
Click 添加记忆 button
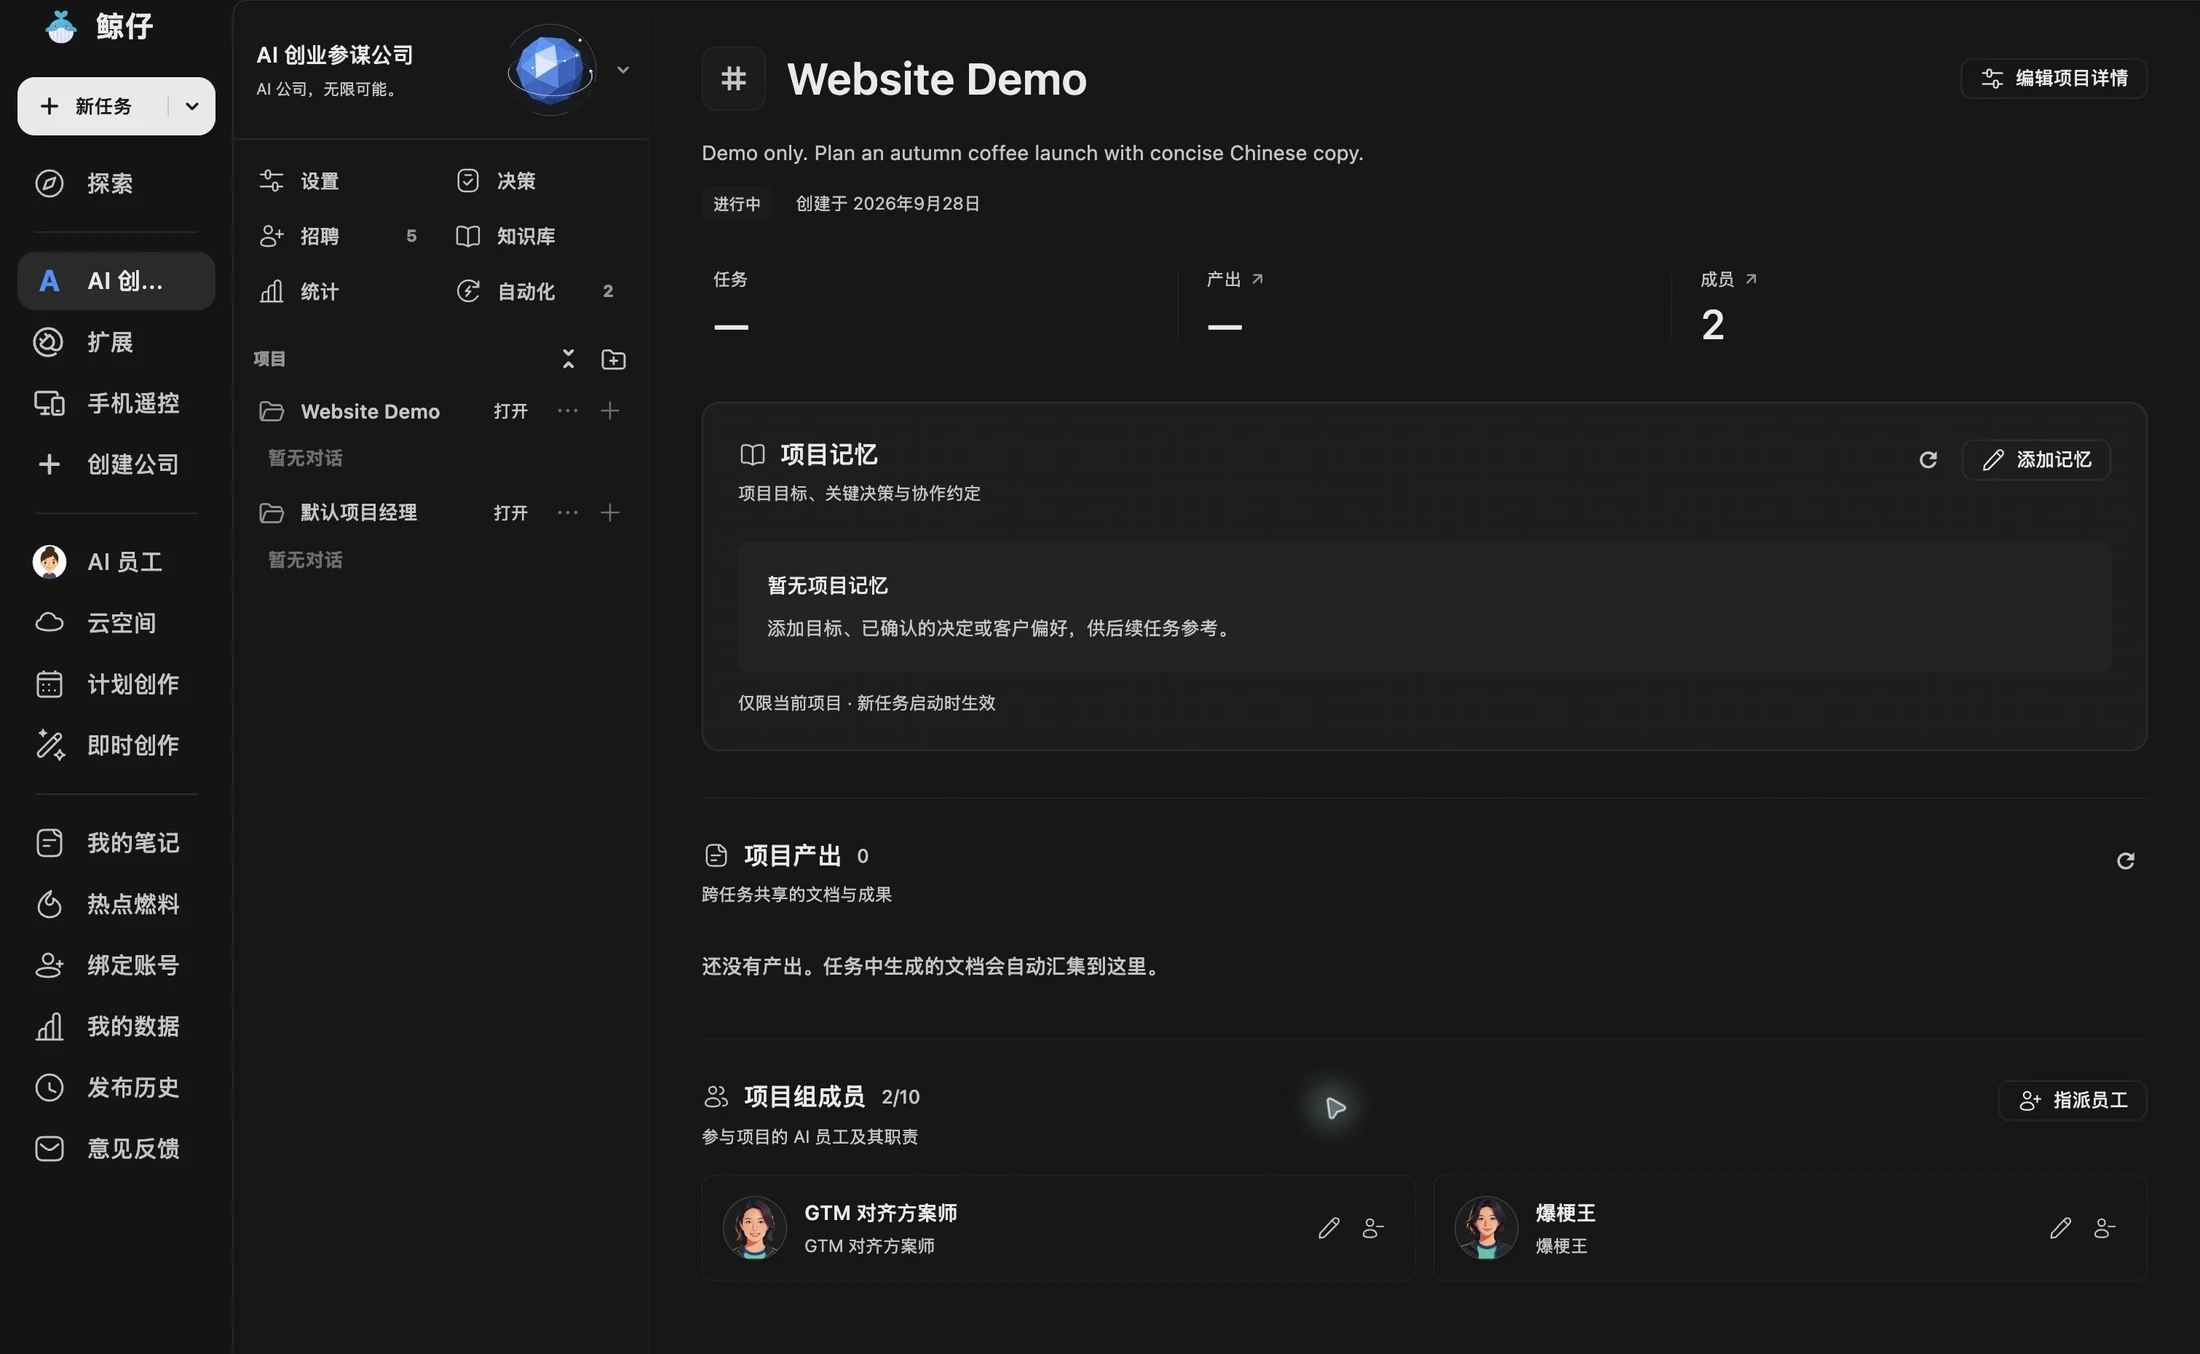[x=2036, y=460]
